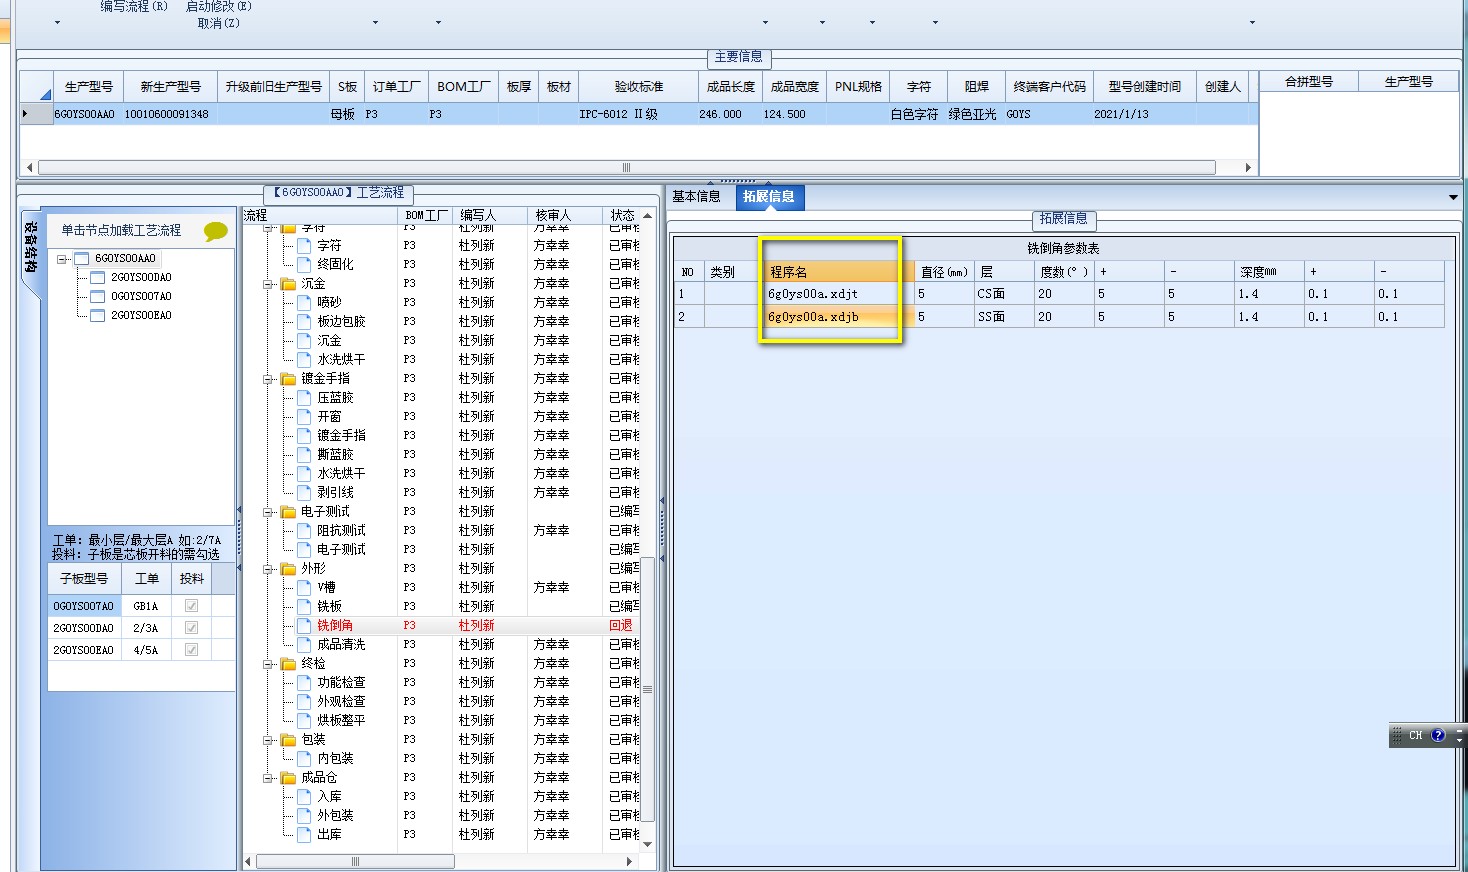The height and width of the screenshot is (872, 1468).
Task: Collapse the 包装 folder node
Action: click(x=268, y=741)
